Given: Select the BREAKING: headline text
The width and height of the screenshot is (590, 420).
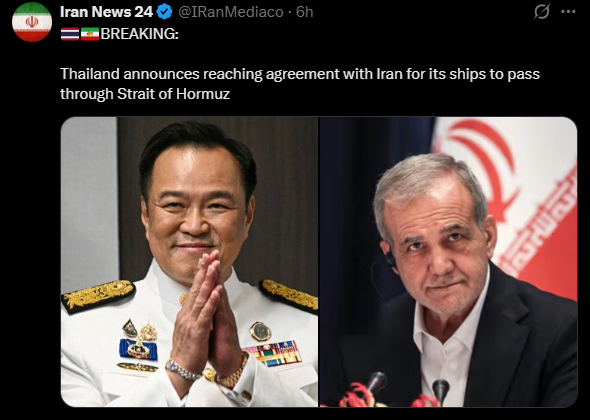Looking at the screenshot, I should 140,34.
